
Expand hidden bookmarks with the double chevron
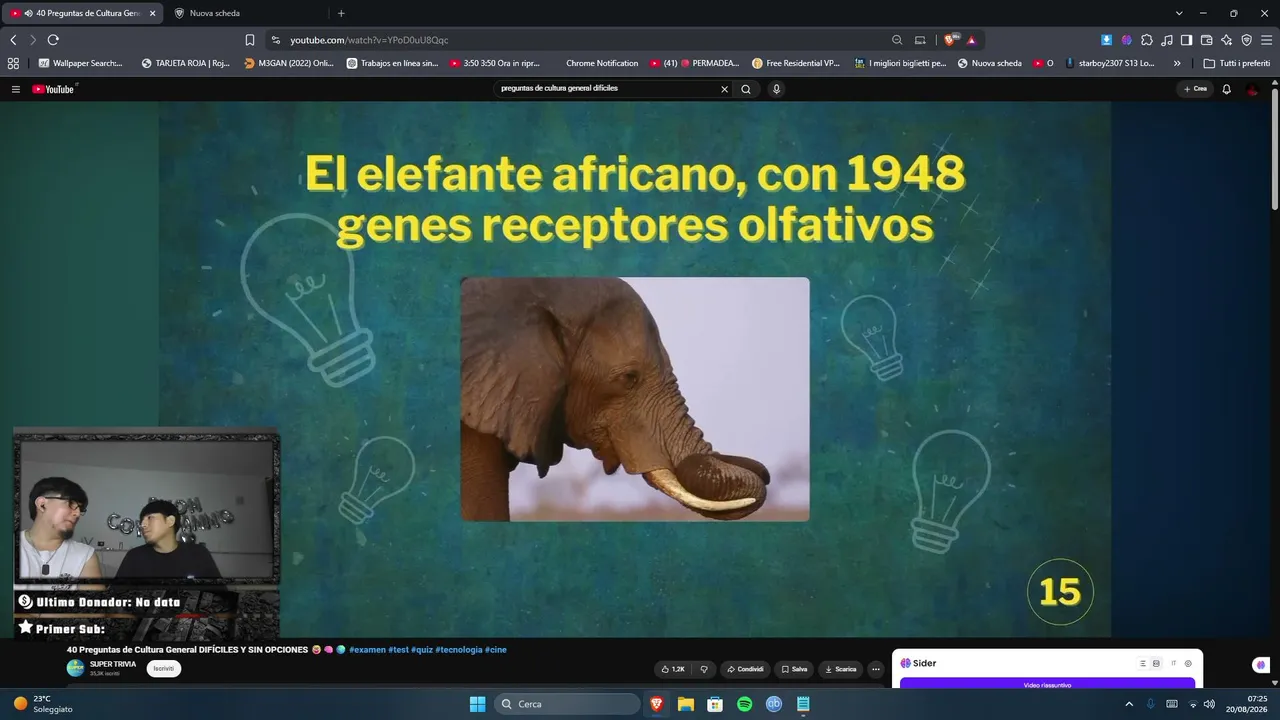[x=1177, y=63]
